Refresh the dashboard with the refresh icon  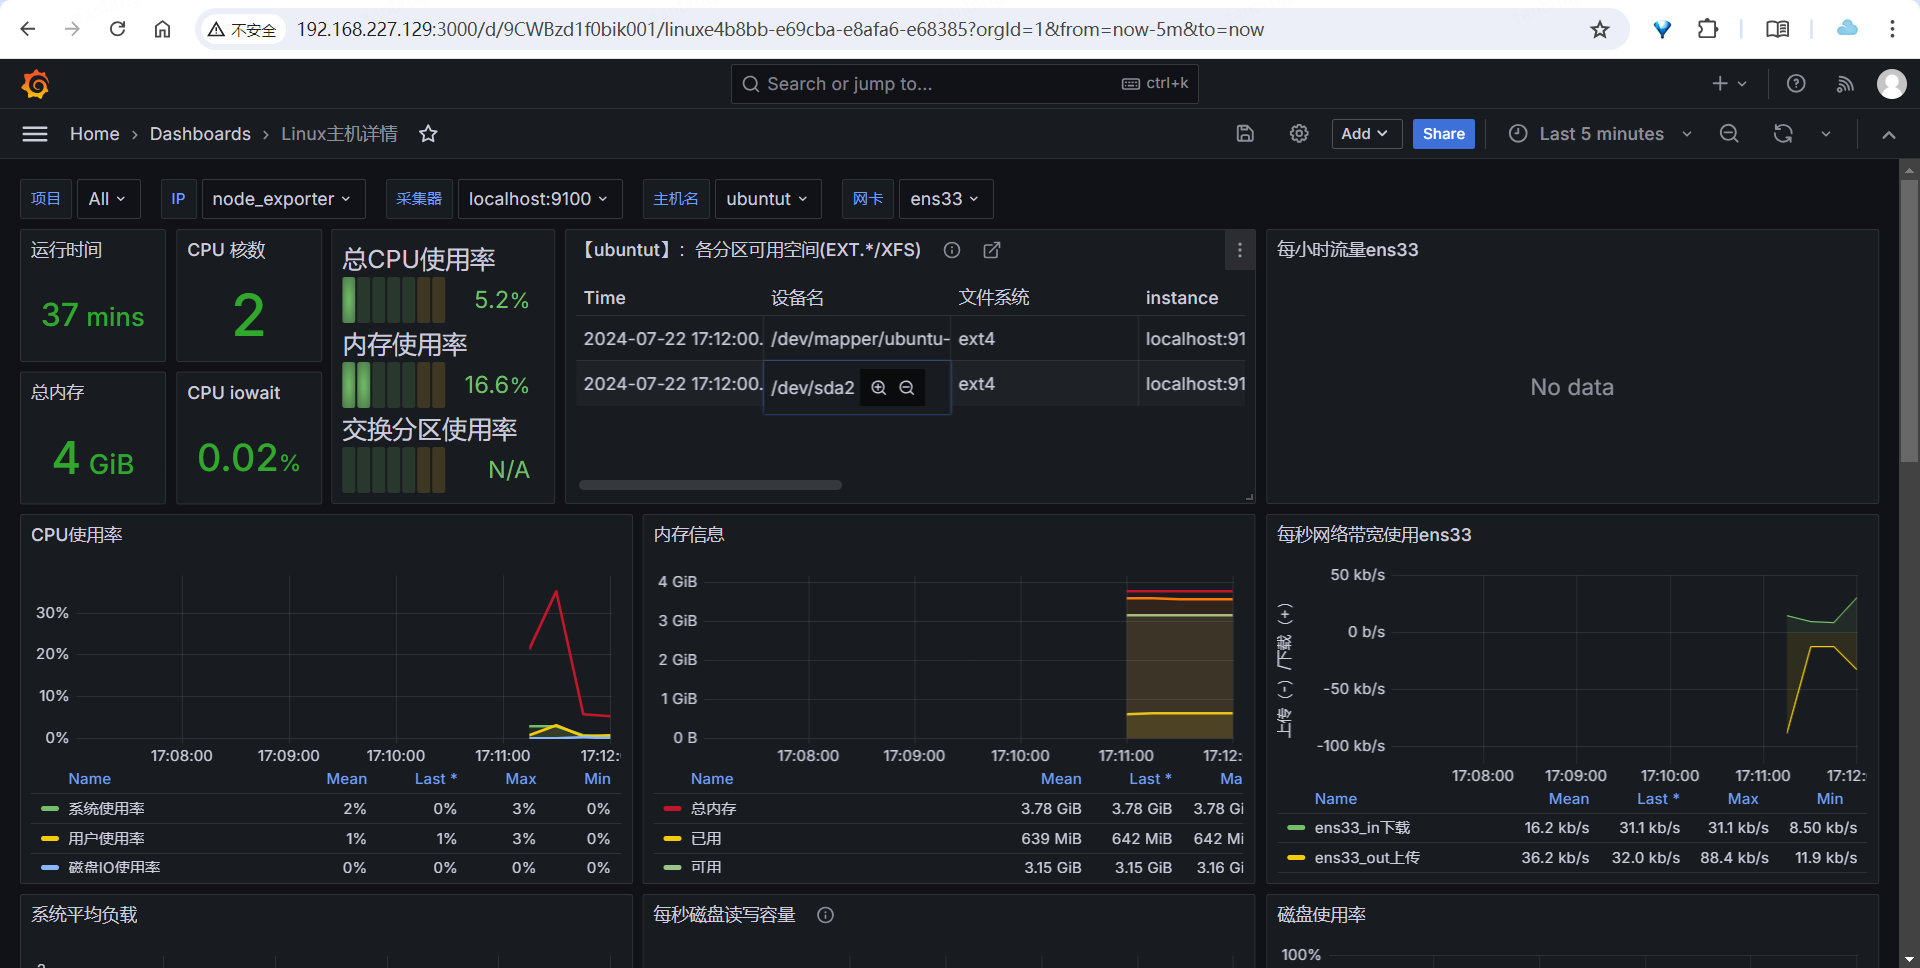click(x=1783, y=134)
